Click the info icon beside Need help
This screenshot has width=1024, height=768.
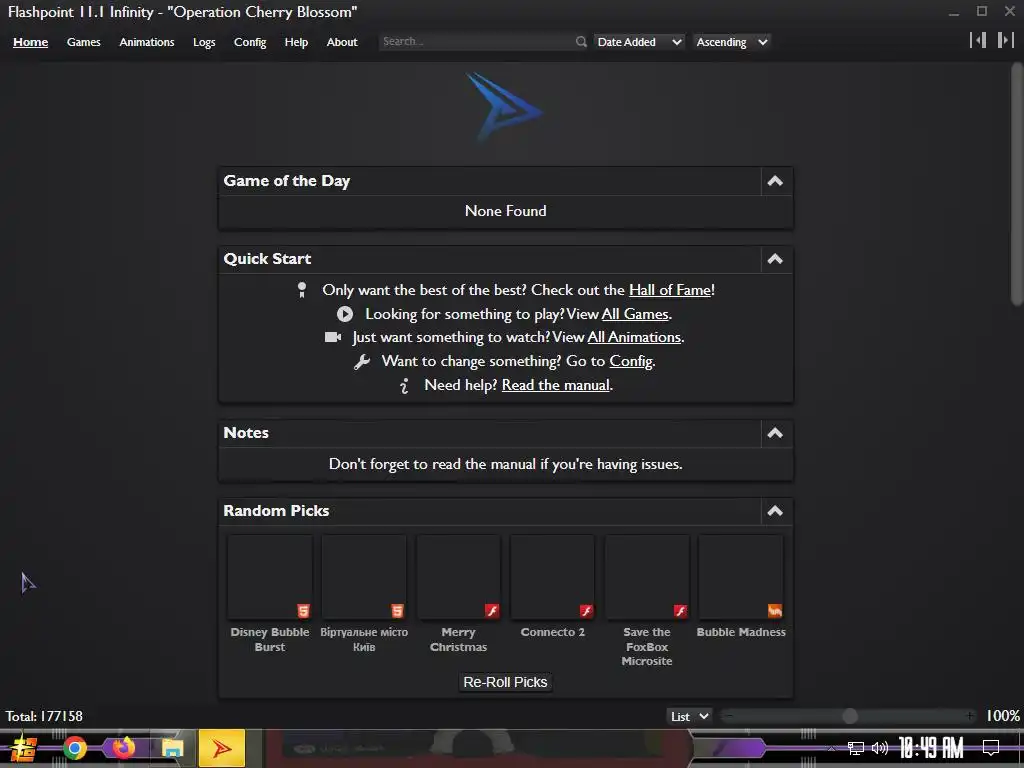[x=405, y=385]
